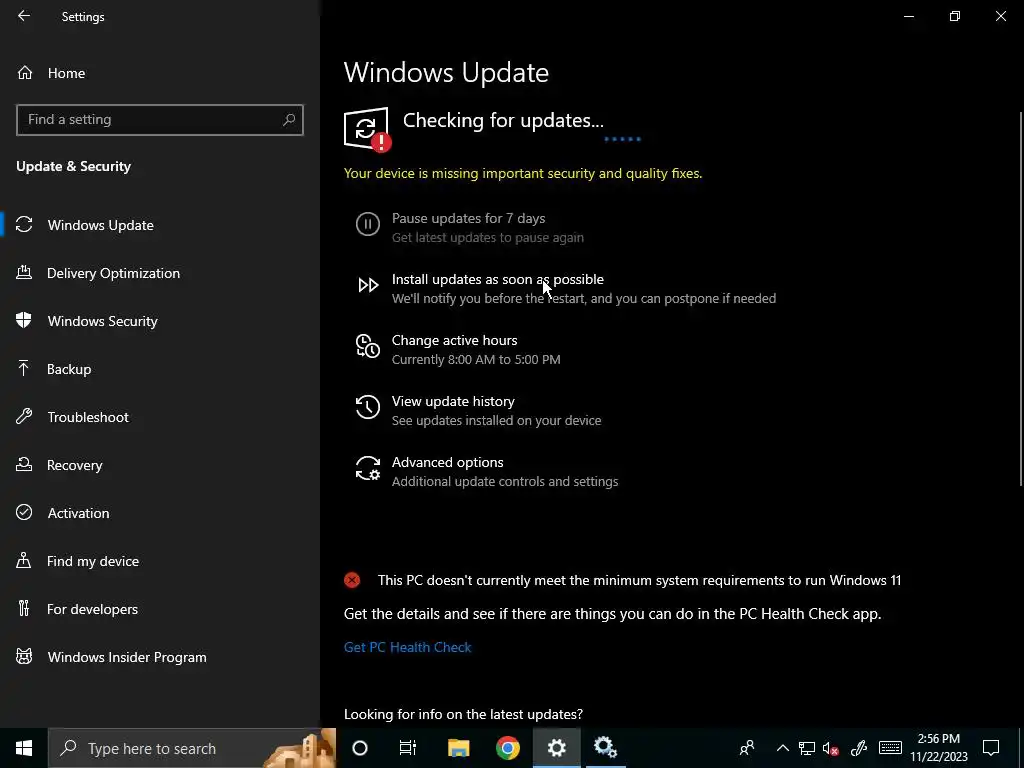The width and height of the screenshot is (1024, 768).
Task: Choose Install updates as soon as possible
Action: [x=498, y=280]
